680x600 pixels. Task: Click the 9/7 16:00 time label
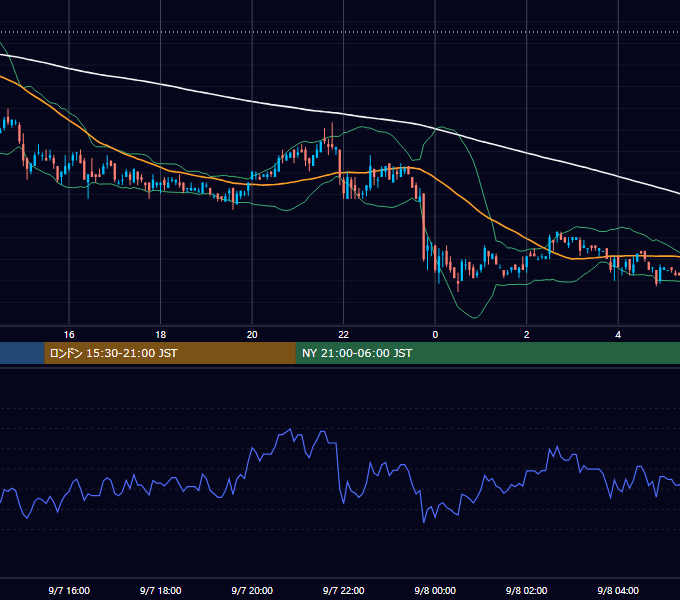[x=69, y=590]
